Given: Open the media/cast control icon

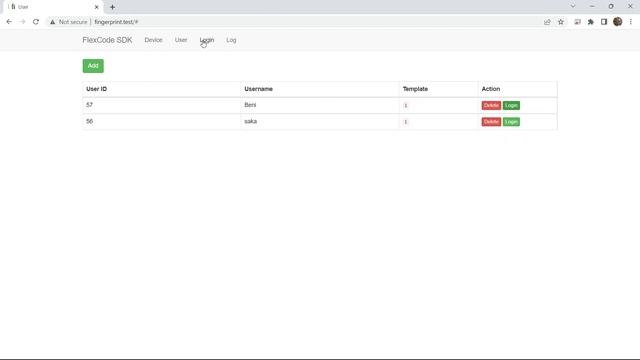Looking at the screenshot, I should [577, 22].
